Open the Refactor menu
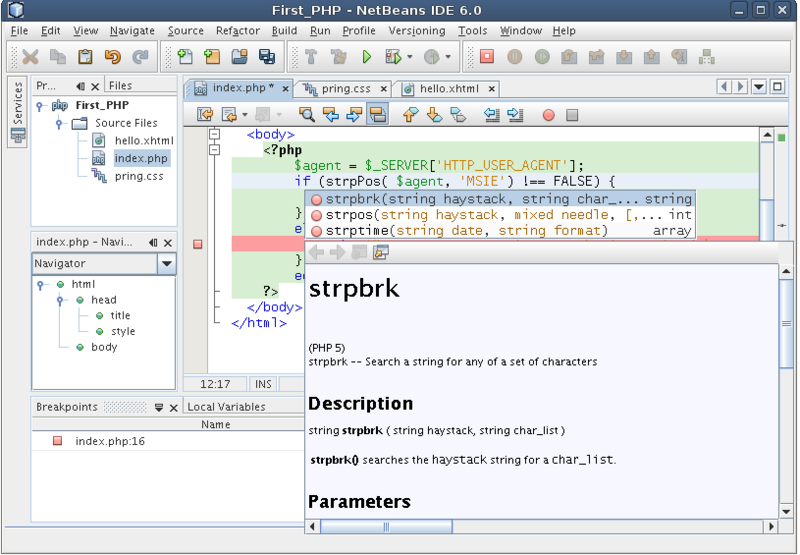The image size is (800, 555). click(237, 31)
